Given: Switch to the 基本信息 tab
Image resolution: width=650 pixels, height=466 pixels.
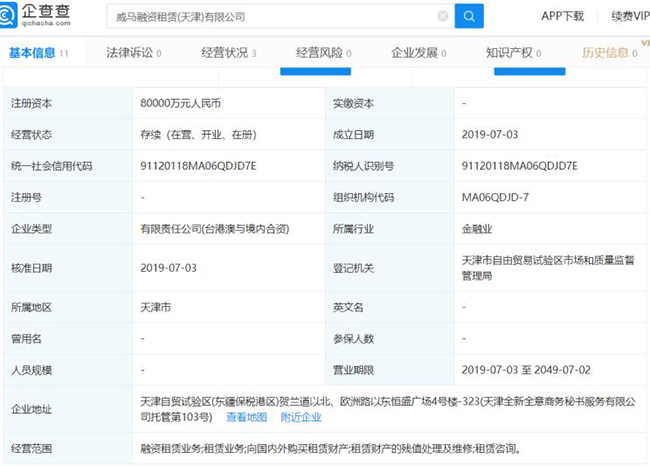Looking at the screenshot, I should (39, 53).
